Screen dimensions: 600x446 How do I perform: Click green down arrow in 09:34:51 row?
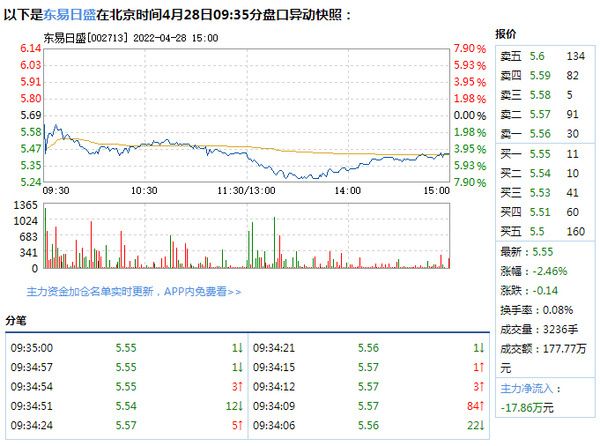point(240,405)
